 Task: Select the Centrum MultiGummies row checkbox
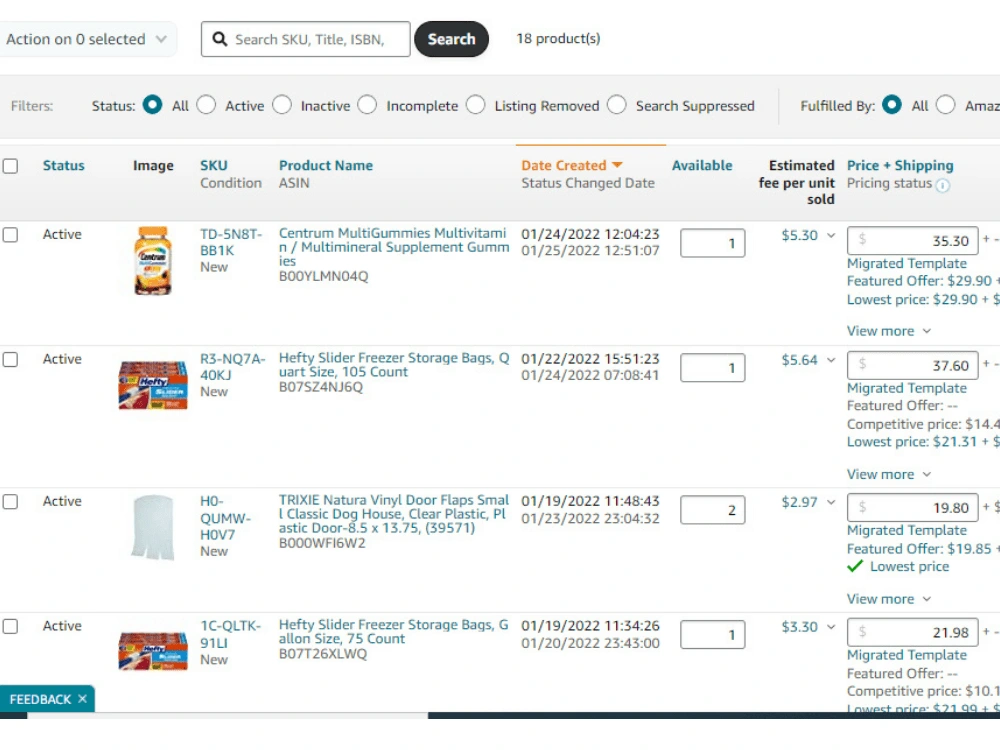(x=10, y=235)
